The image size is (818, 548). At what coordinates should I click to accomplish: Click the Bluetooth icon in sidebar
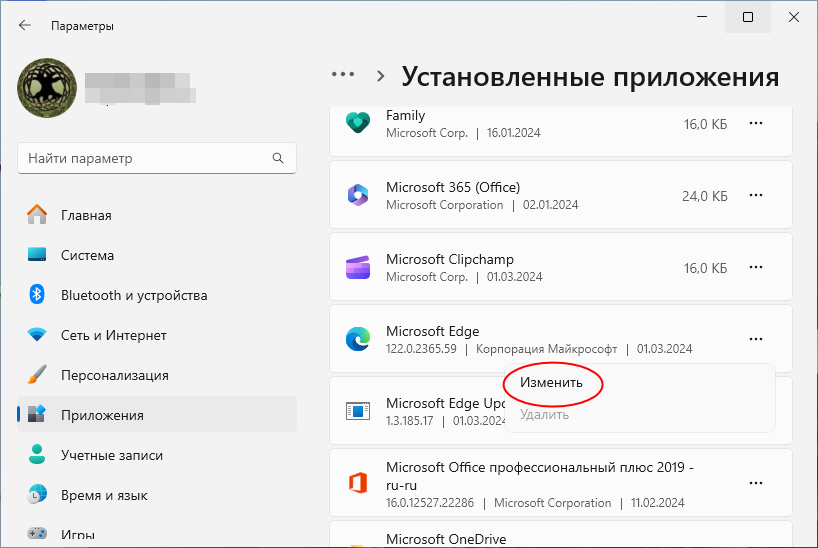coord(37,295)
